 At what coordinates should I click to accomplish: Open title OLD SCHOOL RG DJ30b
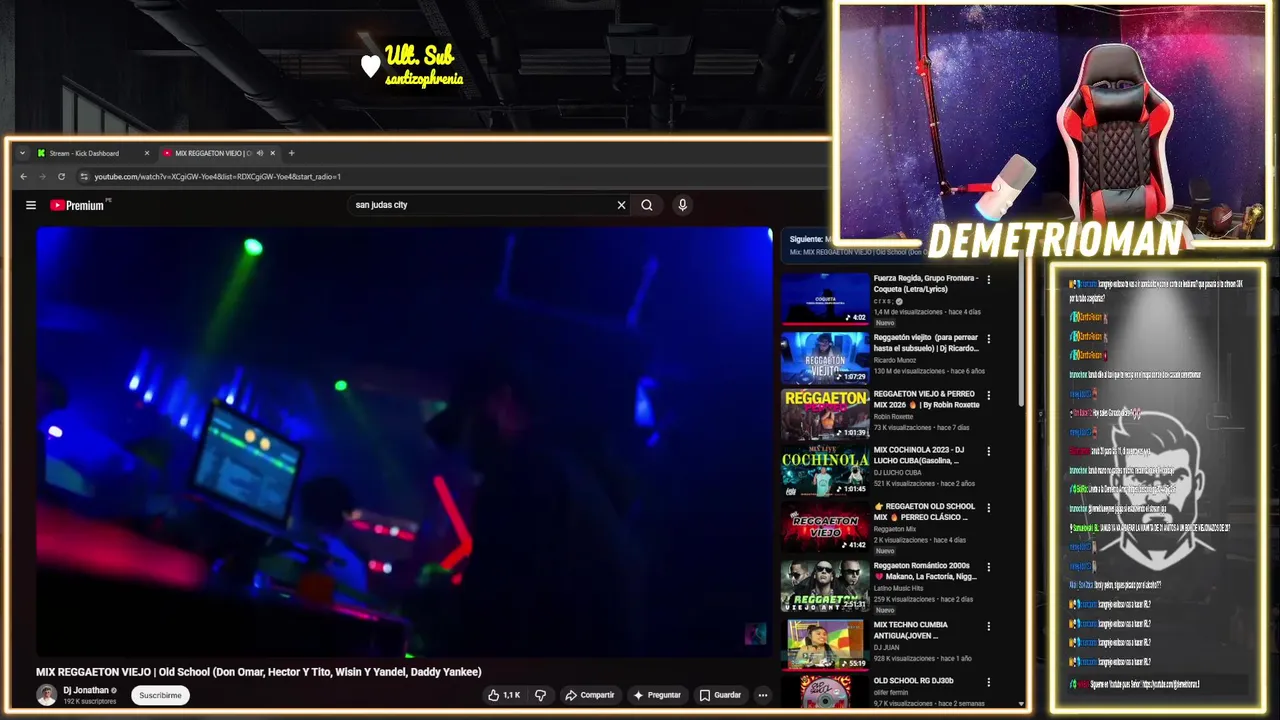click(x=914, y=681)
